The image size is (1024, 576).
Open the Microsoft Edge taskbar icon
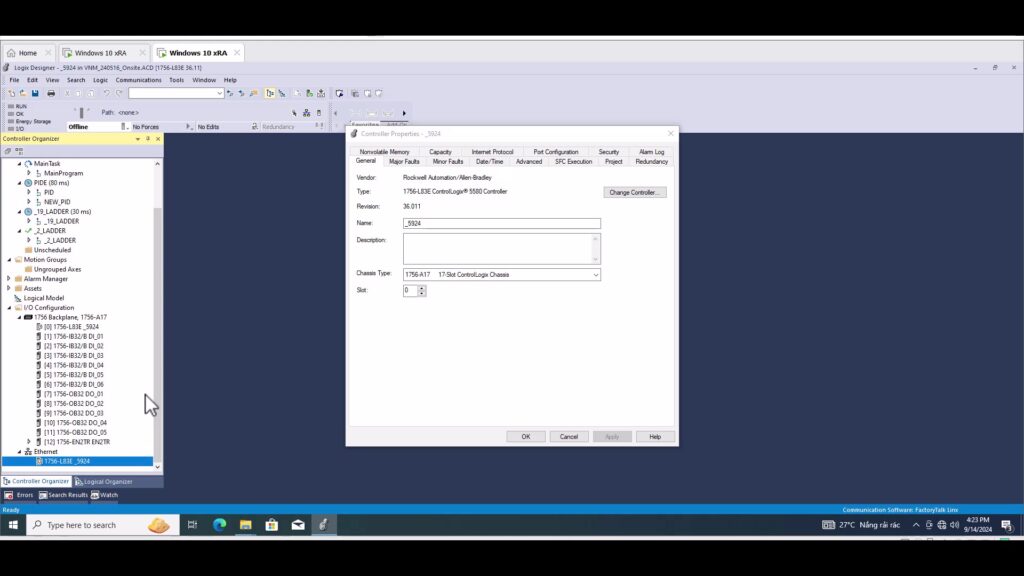tap(220, 525)
